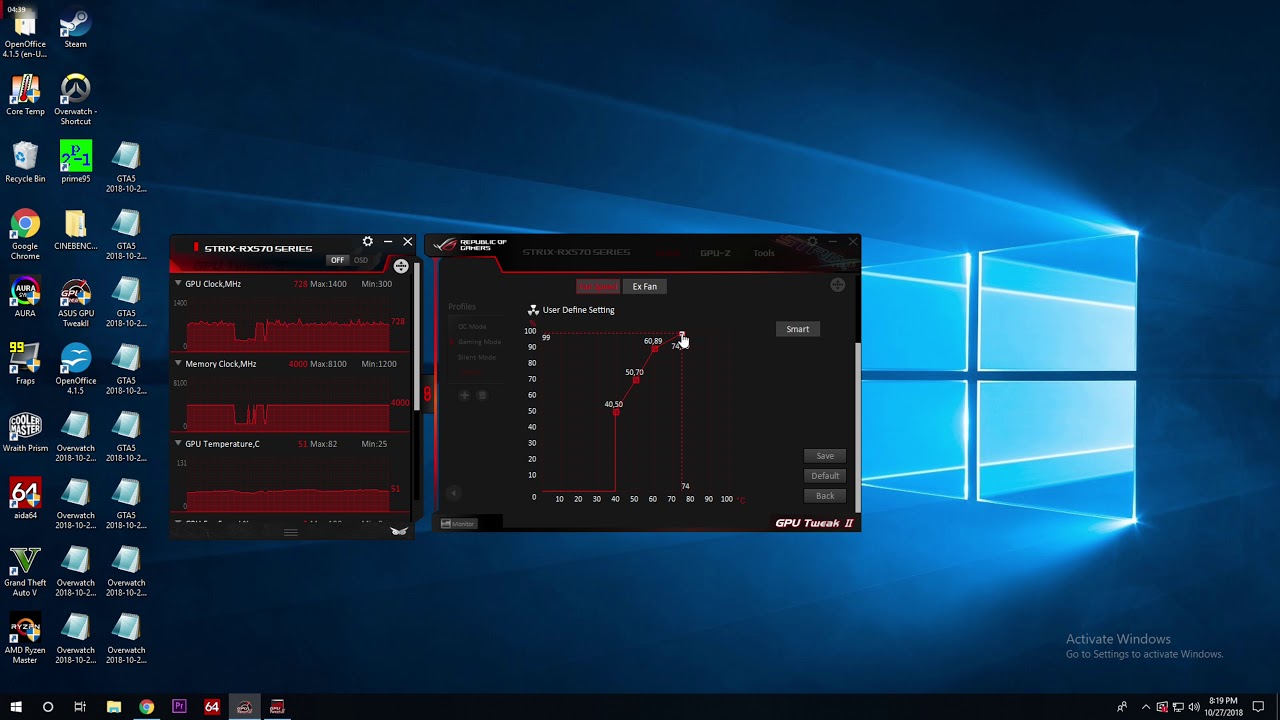Image resolution: width=1280 pixels, height=720 pixels.
Task: Click the left arrow collapse icon in GPU Tweak
Action: (453, 493)
